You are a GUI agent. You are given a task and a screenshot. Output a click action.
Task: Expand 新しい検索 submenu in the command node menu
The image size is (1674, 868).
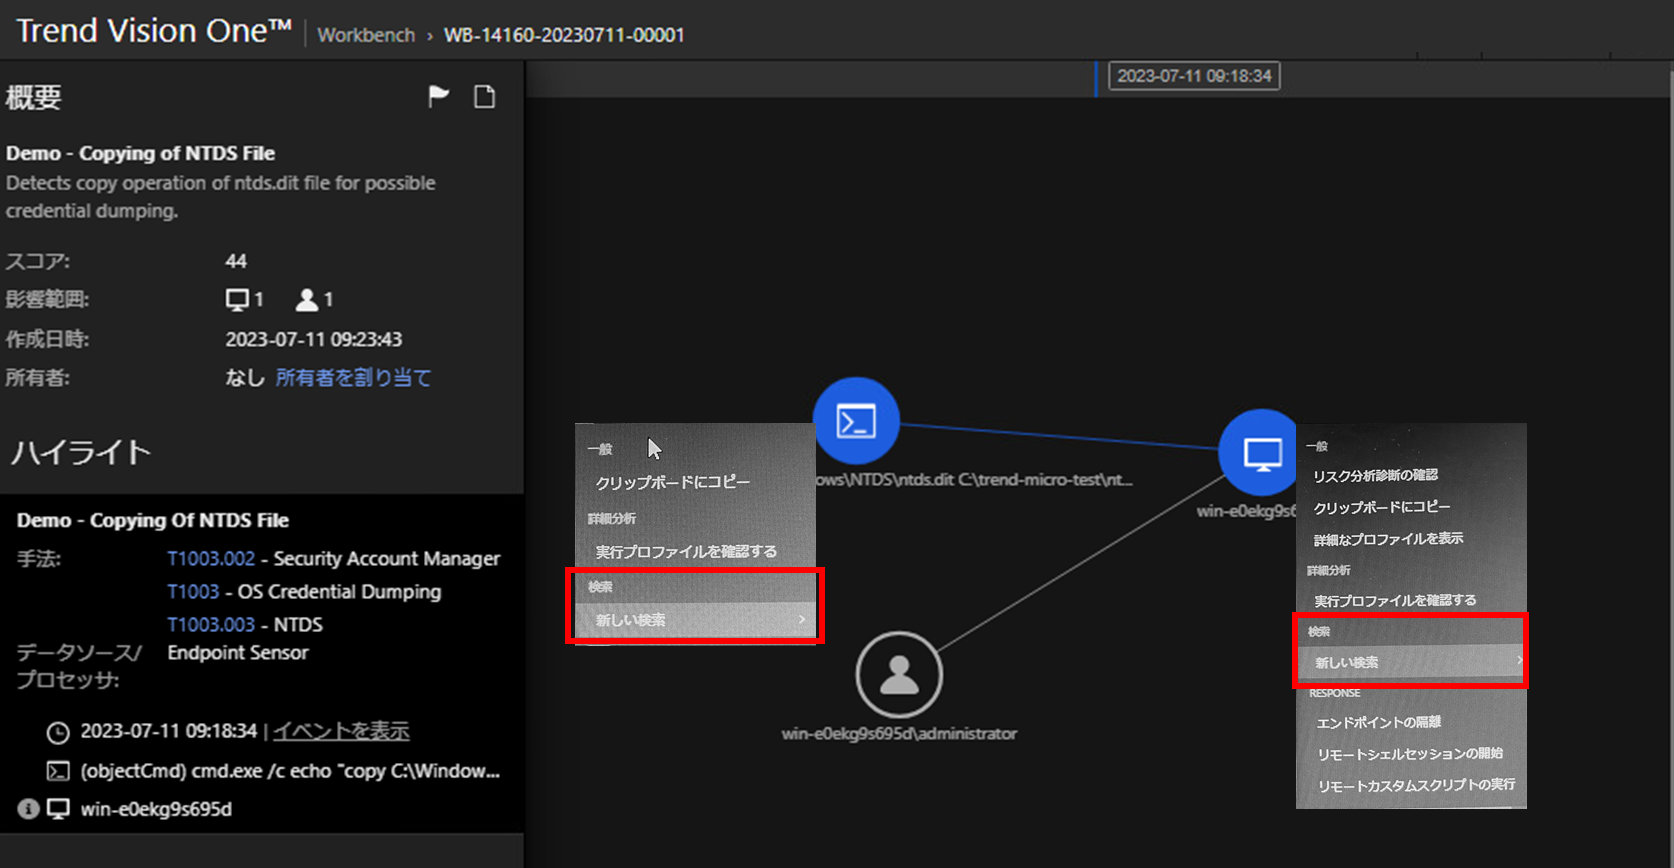(695, 620)
